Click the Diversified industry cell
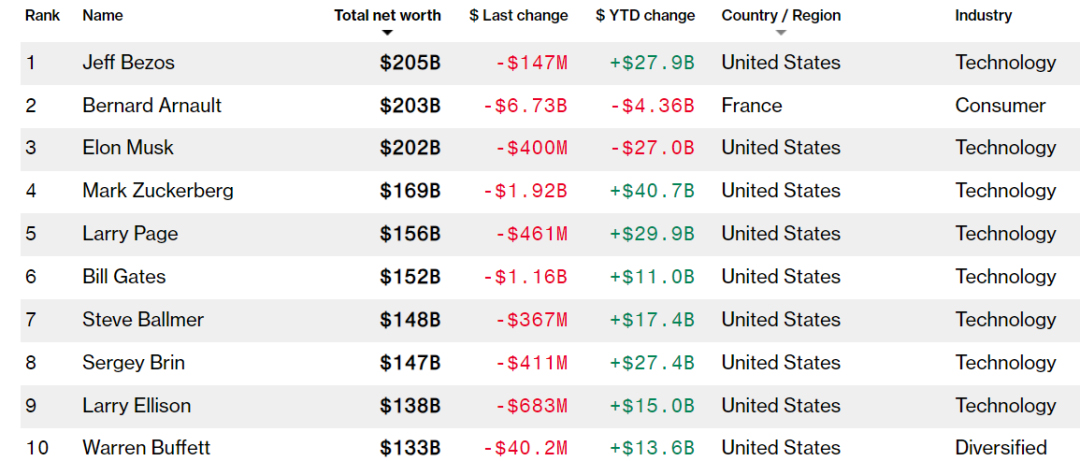Image resolution: width=1080 pixels, height=461 pixels. 1001,448
